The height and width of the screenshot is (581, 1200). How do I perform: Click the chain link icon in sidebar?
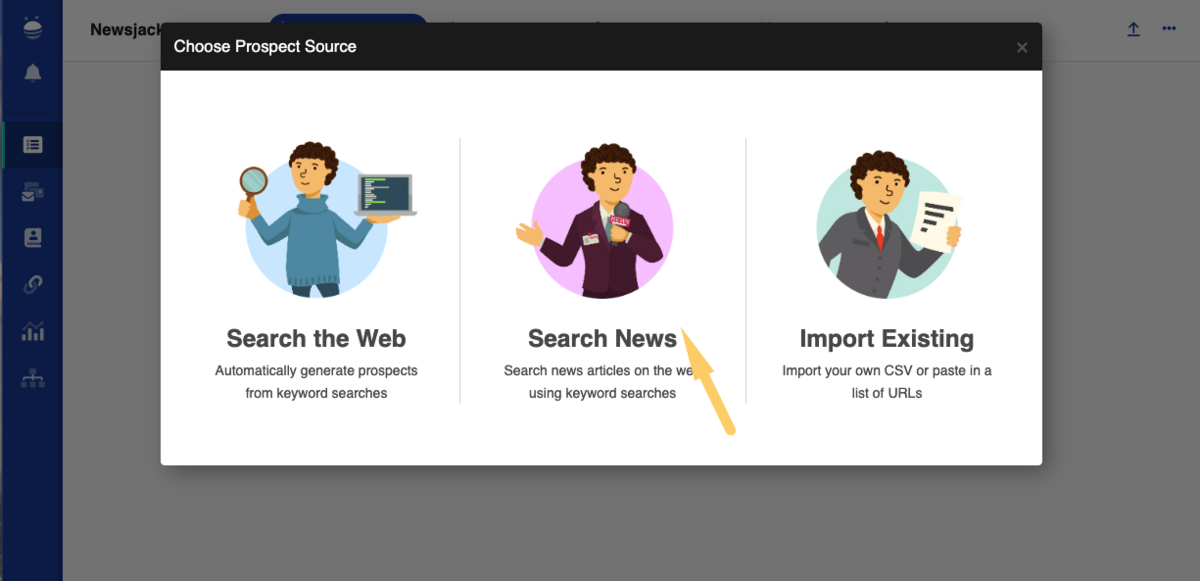tap(33, 285)
